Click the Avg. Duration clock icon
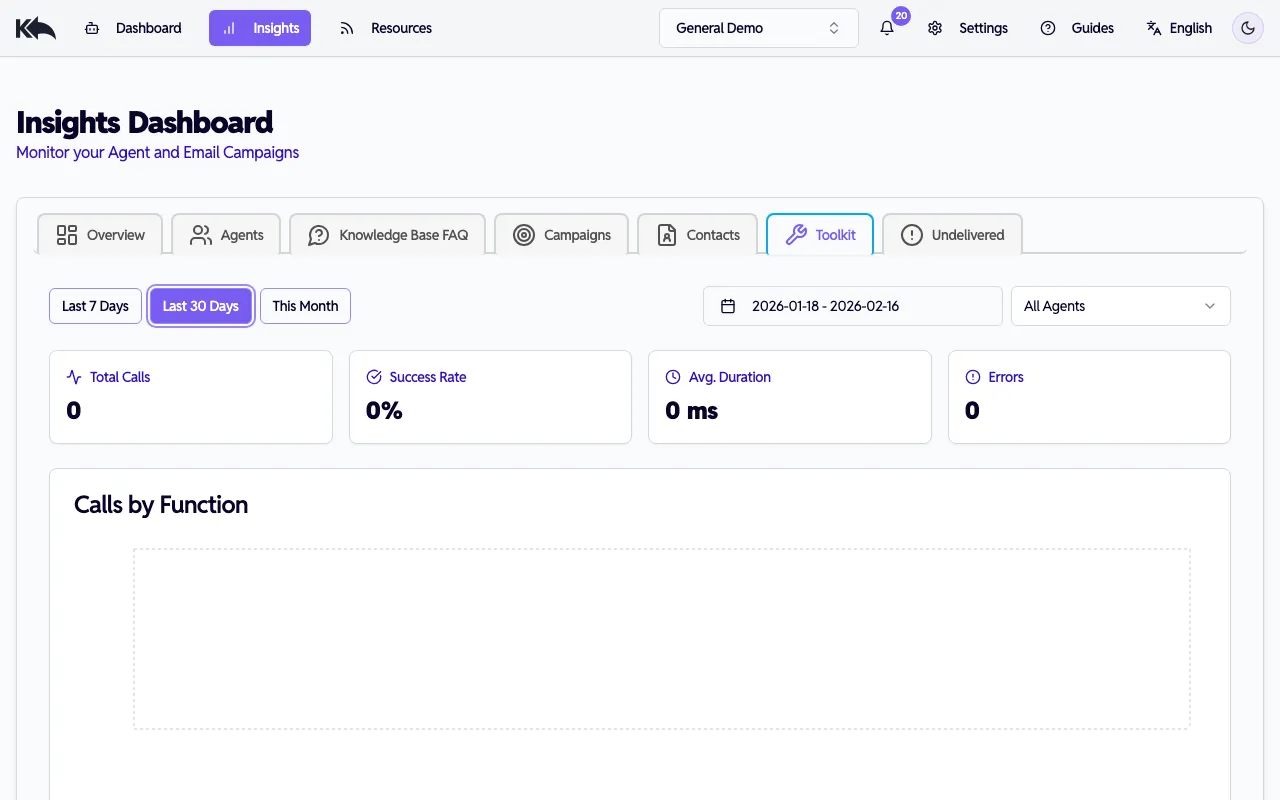 pyautogui.click(x=671, y=377)
